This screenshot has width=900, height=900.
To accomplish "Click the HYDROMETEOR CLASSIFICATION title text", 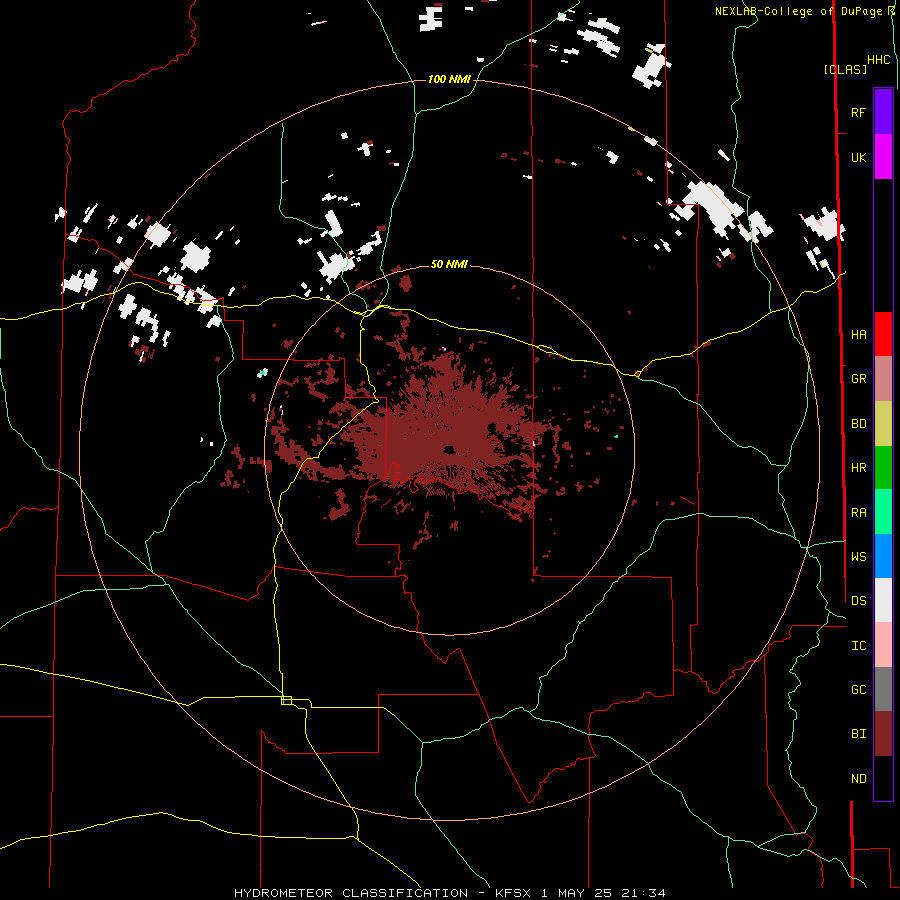I will (x=351, y=893).
